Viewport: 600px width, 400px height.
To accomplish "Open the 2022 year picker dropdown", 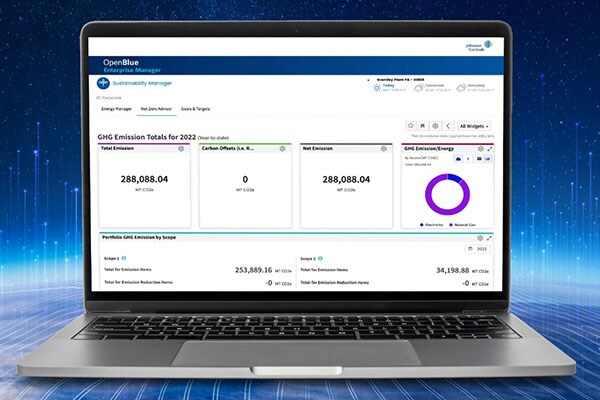I will (479, 248).
